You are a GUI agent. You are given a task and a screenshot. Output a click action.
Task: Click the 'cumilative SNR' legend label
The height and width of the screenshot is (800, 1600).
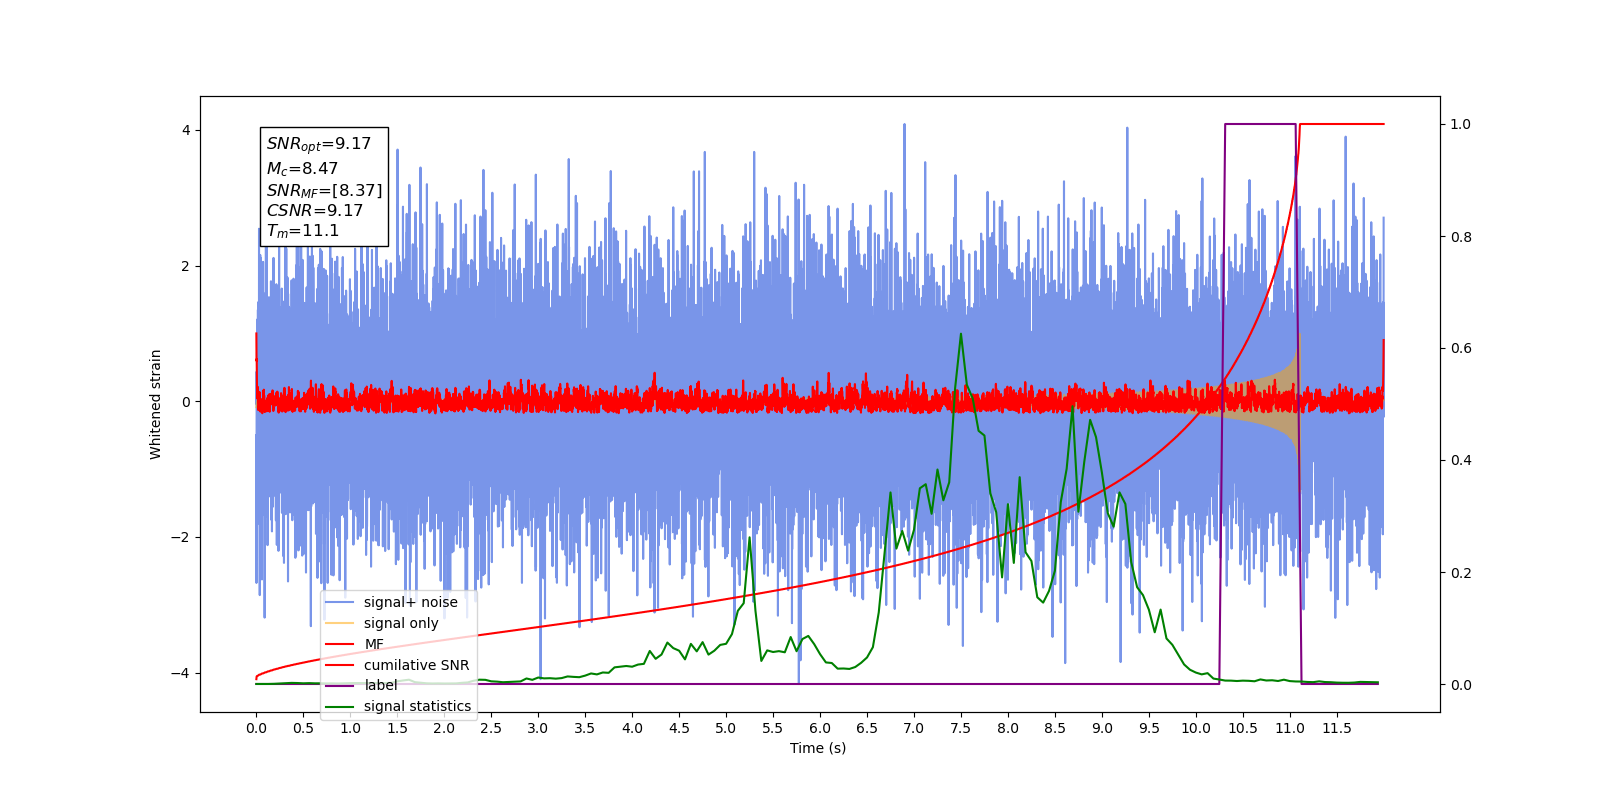(x=416, y=665)
